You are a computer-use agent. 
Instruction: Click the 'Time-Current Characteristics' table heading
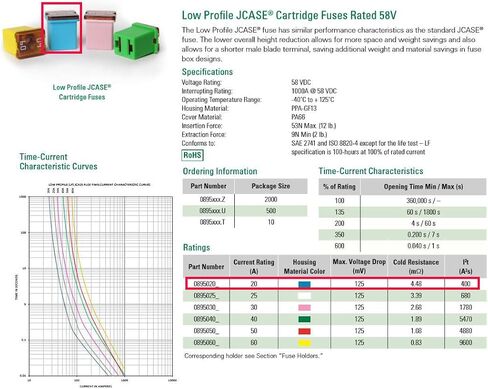[x=371, y=171]
